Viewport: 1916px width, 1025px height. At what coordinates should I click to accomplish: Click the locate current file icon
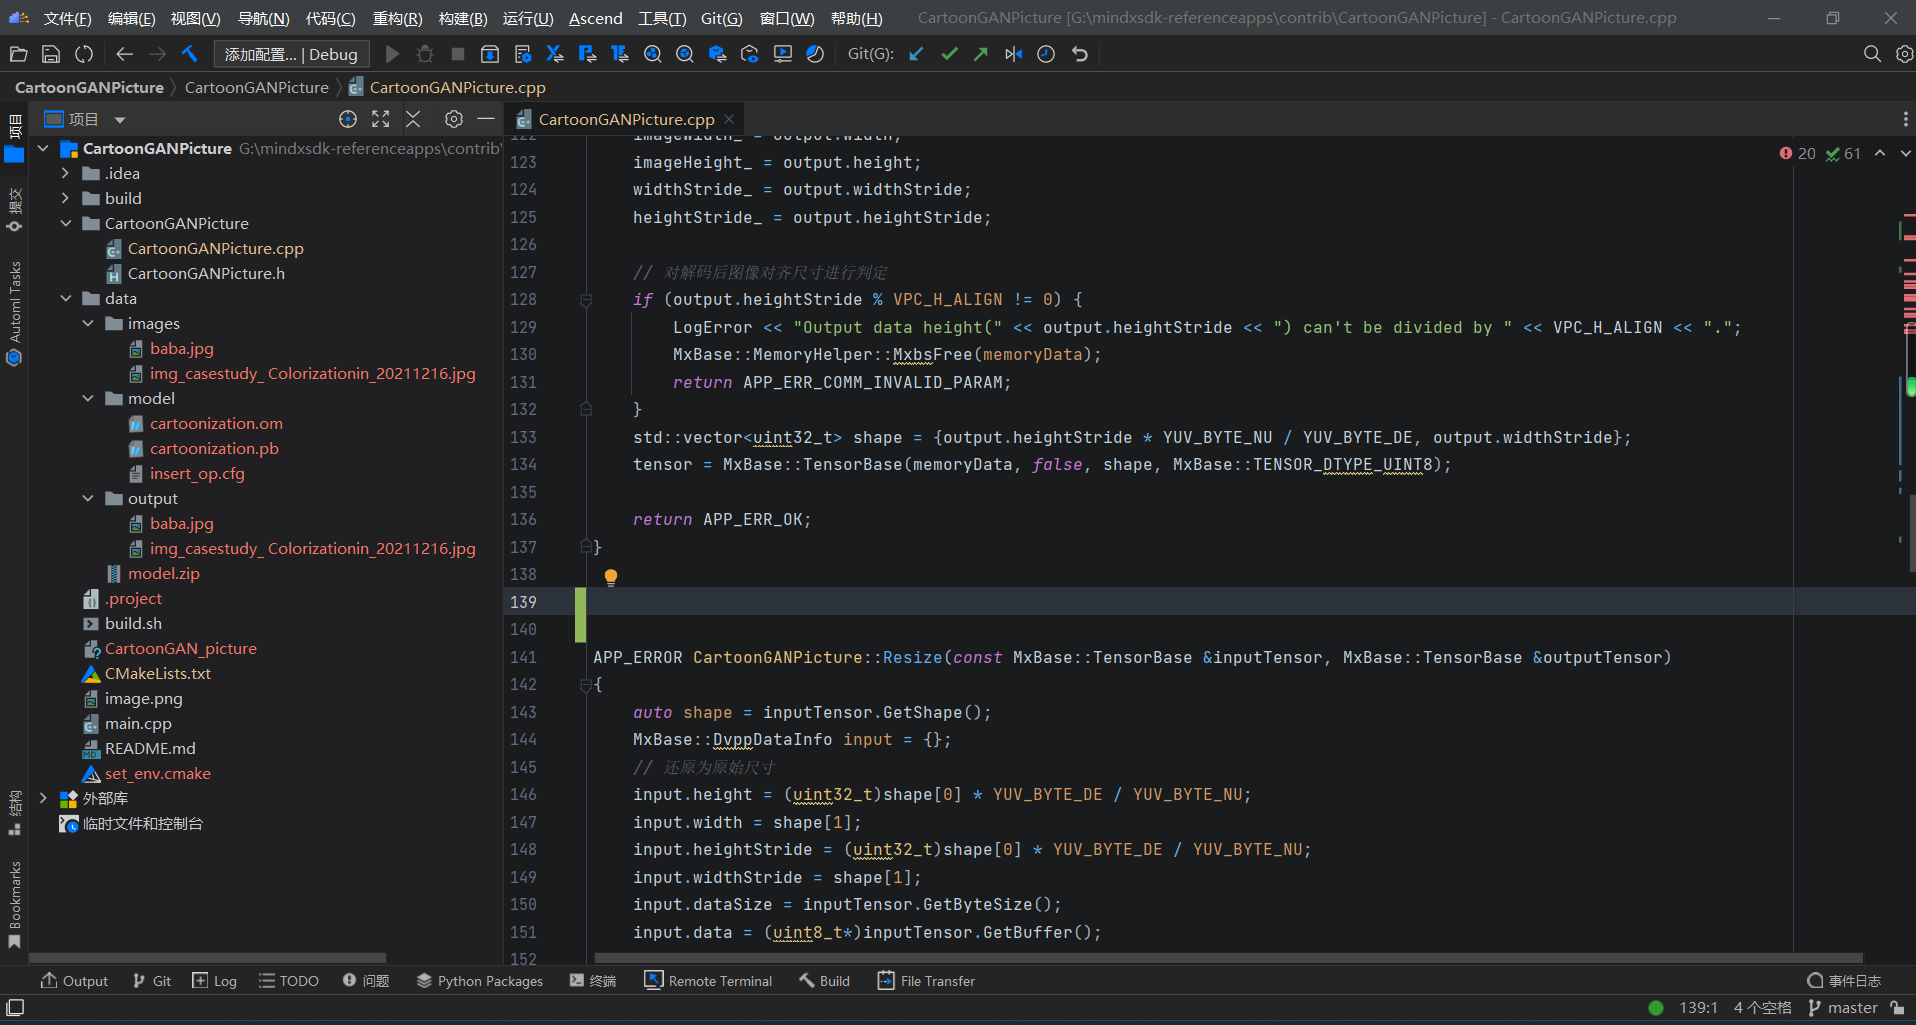click(x=348, y=119)
